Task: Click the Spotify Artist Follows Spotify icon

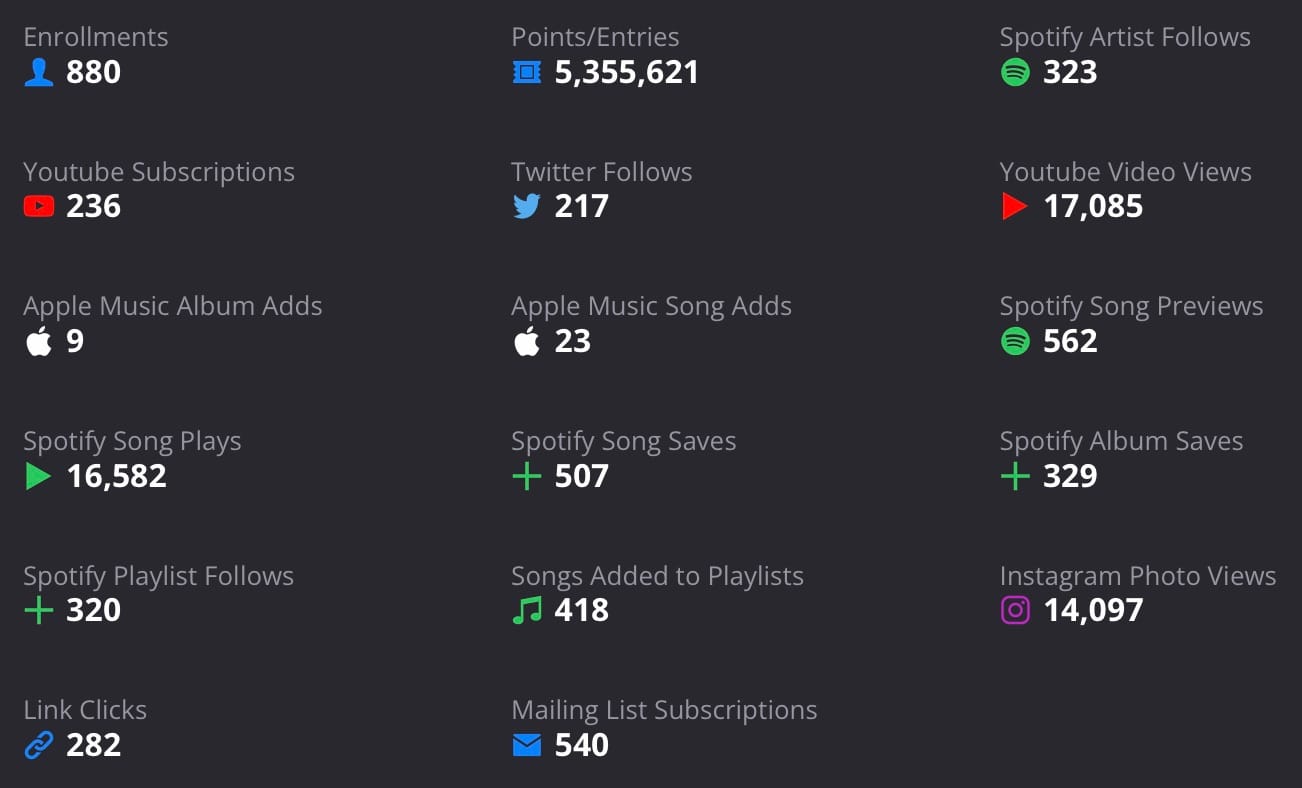Action: pyautogui.click(x=1015, y=71)
